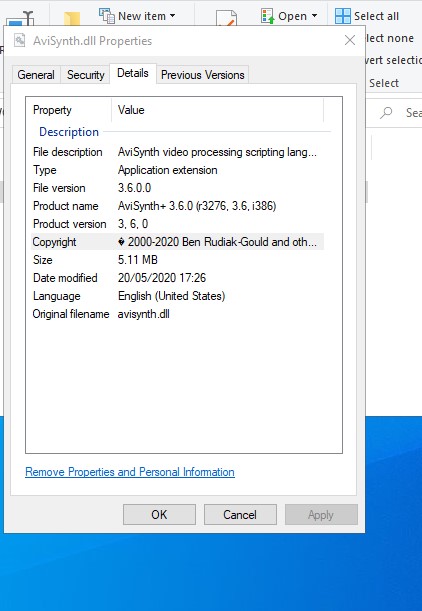Close the AviSynth.dll Properties dialog
Image resolution: width=422 pixels, height=611 pixels.
pyautogui.click(x=350, y=40)
